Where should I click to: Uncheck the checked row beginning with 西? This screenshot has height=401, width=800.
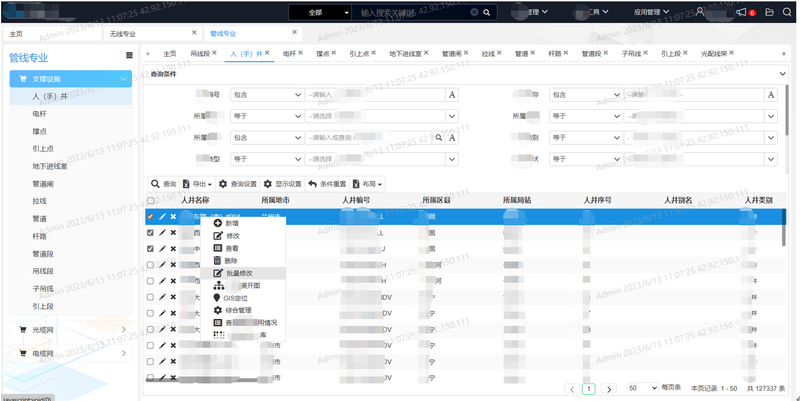tap(151, 233)
